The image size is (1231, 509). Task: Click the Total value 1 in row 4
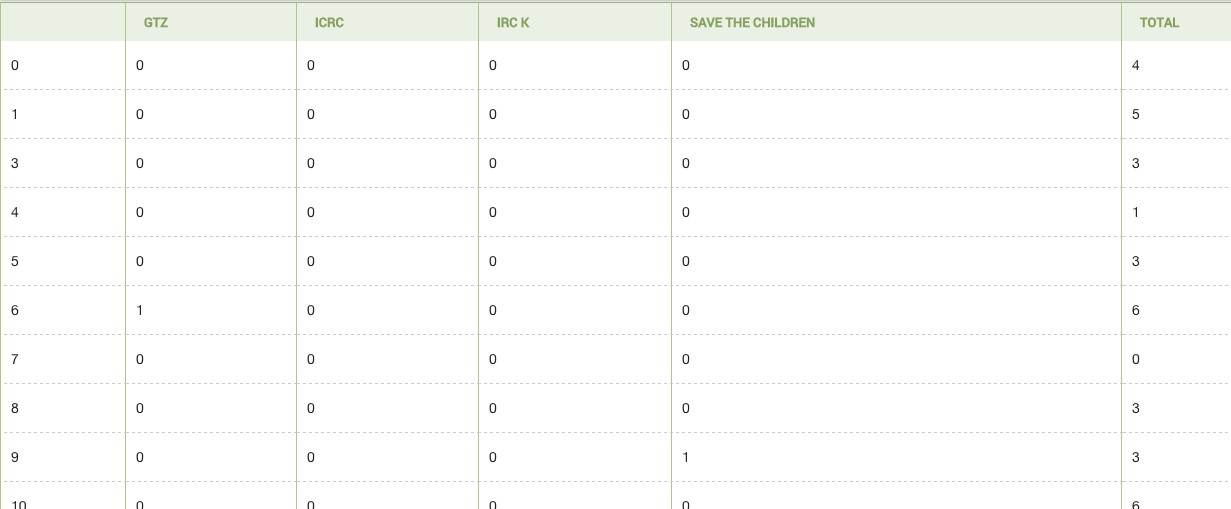(x=1136, y=213)
